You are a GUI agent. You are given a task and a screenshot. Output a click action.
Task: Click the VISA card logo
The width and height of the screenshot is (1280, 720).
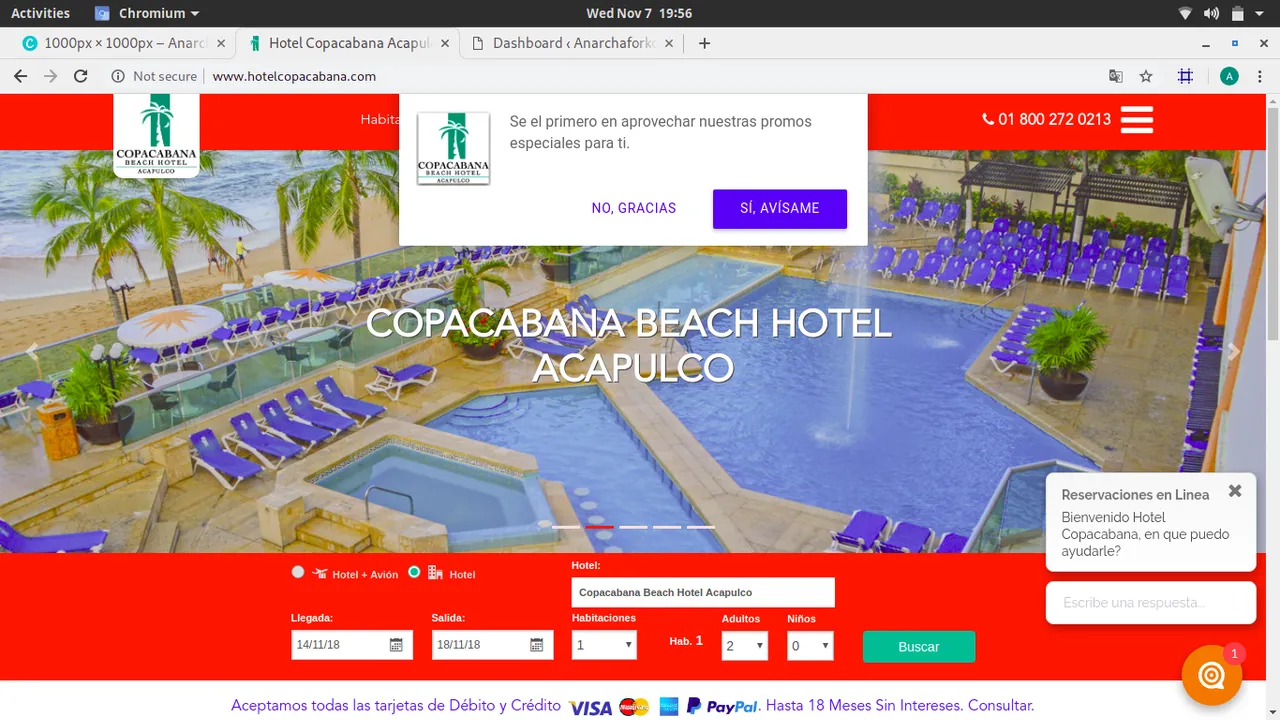[590, 707]
